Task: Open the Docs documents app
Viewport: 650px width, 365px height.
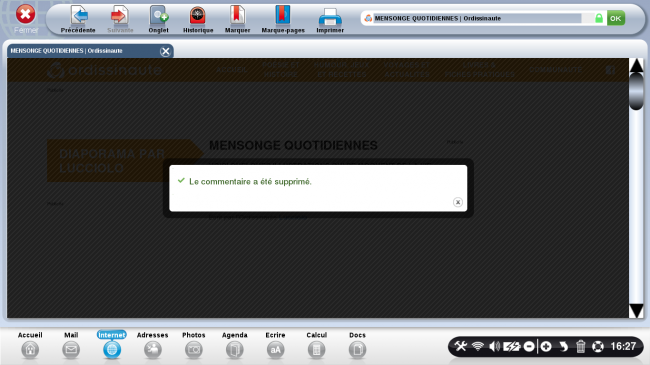Action: 357,345
